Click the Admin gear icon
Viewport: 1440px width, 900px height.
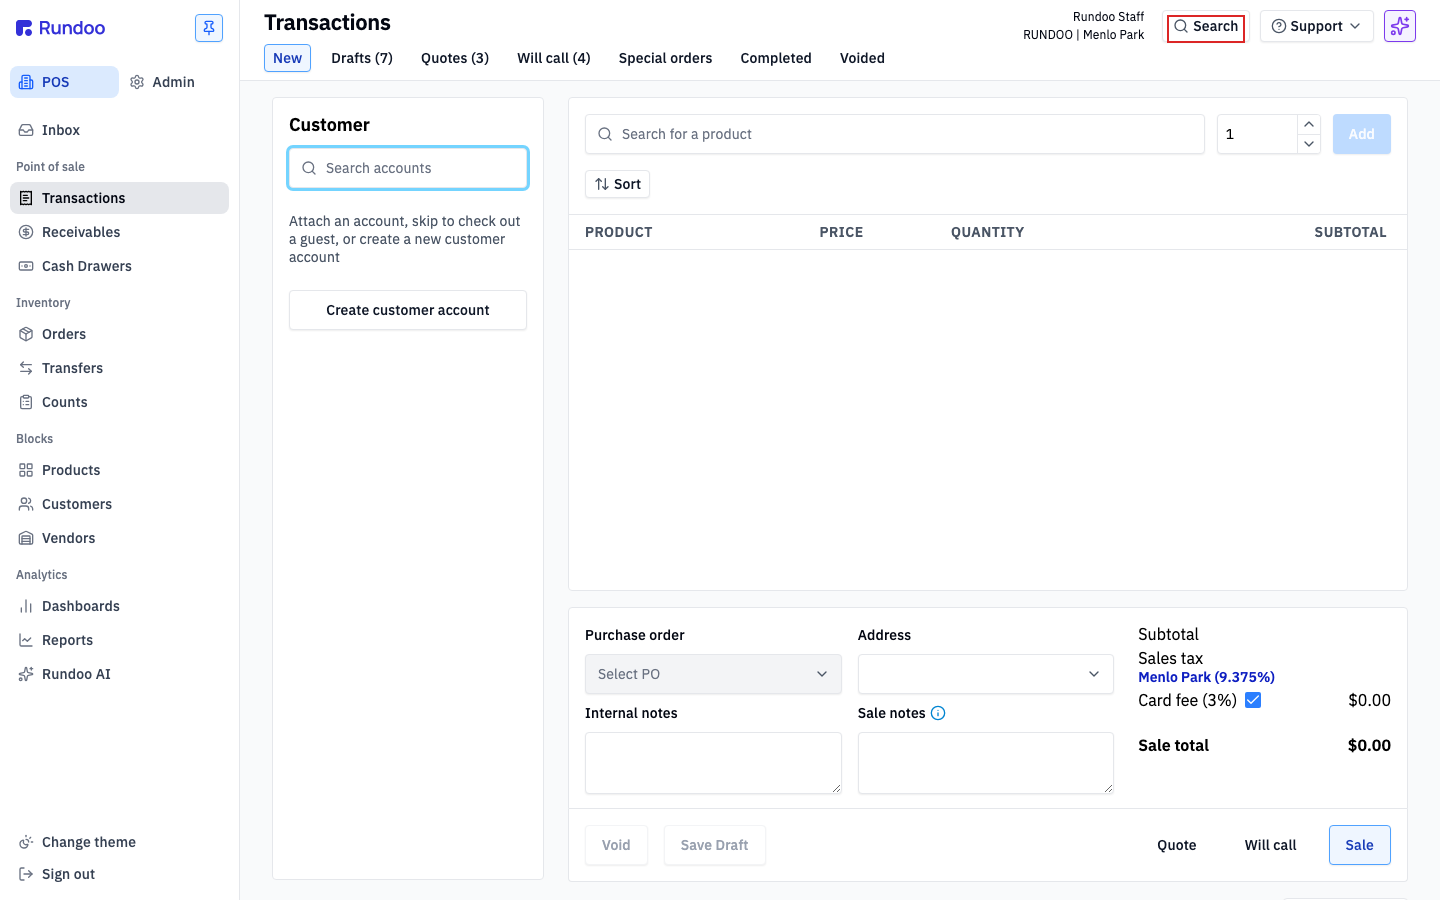pos(137,82)
